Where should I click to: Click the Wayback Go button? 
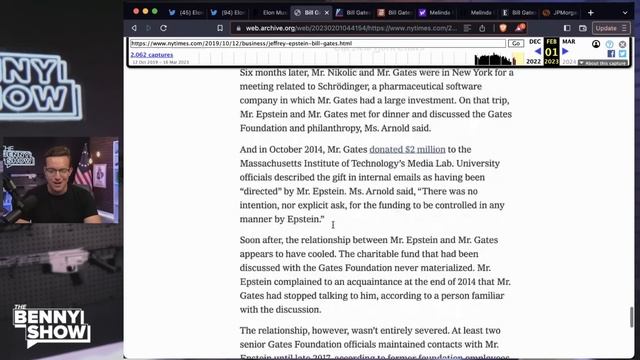[516, 43]
